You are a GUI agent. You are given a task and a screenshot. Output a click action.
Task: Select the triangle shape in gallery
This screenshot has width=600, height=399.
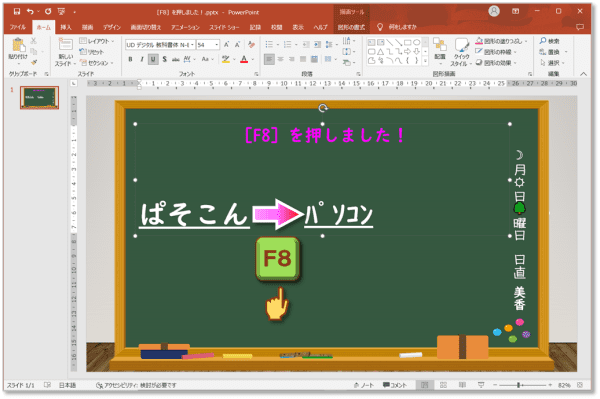[x=380, y=52]
